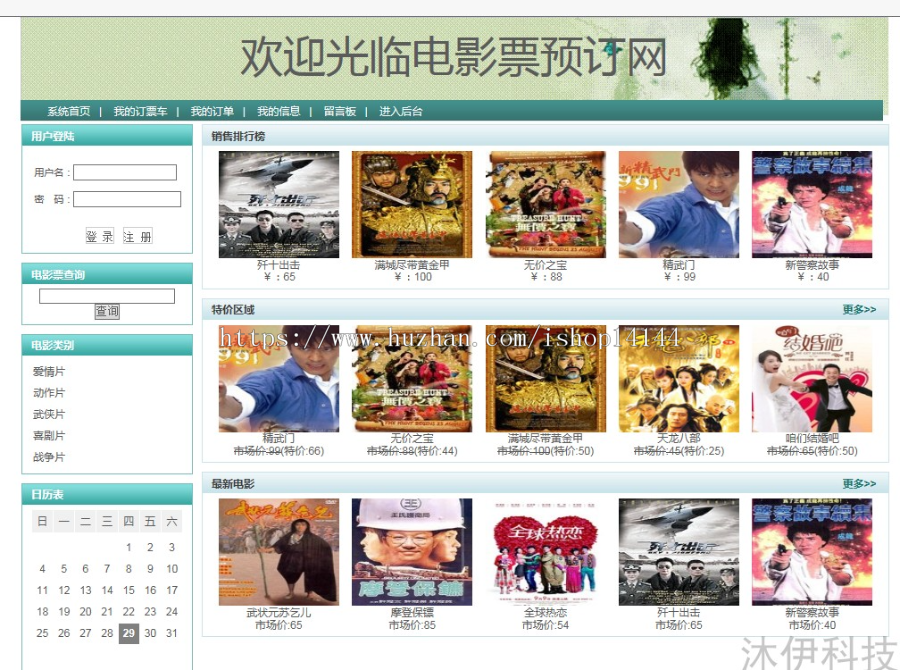The image size is (900, 670).
Task: Select day 29 in the calendar
Action: [x=128, y=633]
